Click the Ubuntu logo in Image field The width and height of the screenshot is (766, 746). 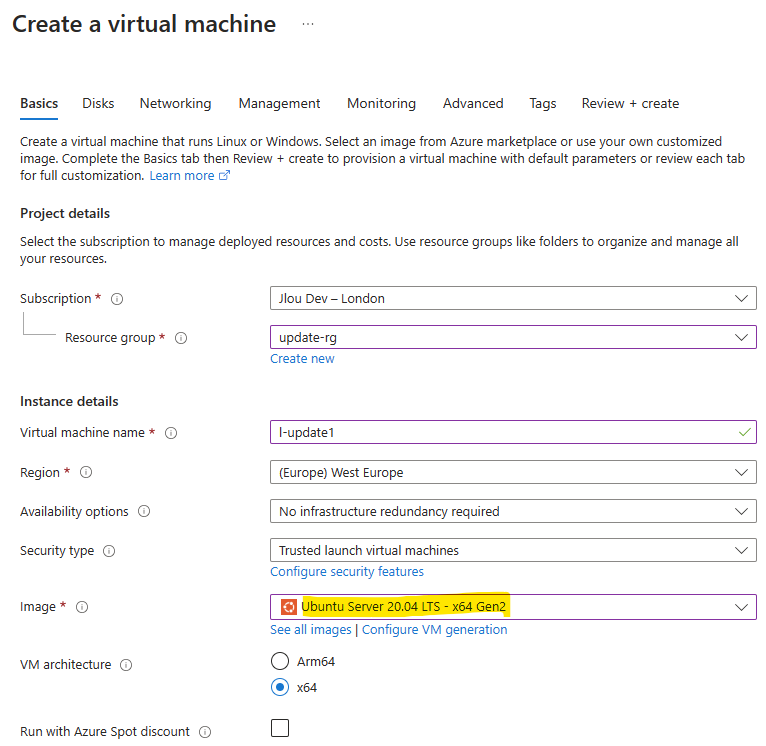[288, 607]
